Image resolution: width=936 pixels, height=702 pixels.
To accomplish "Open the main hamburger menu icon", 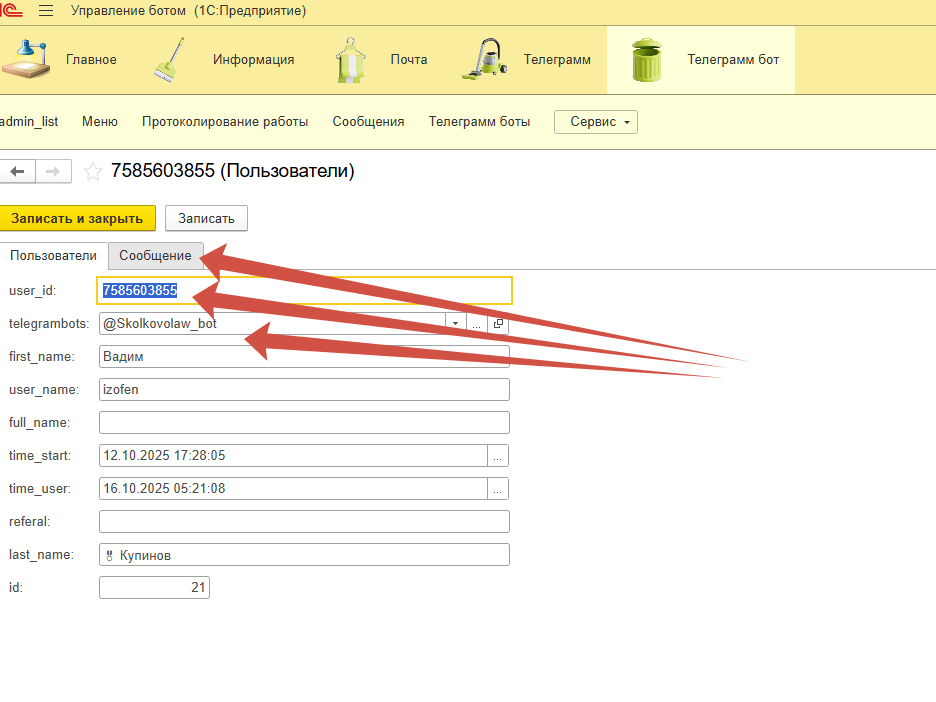I will (x=46, y=11).
